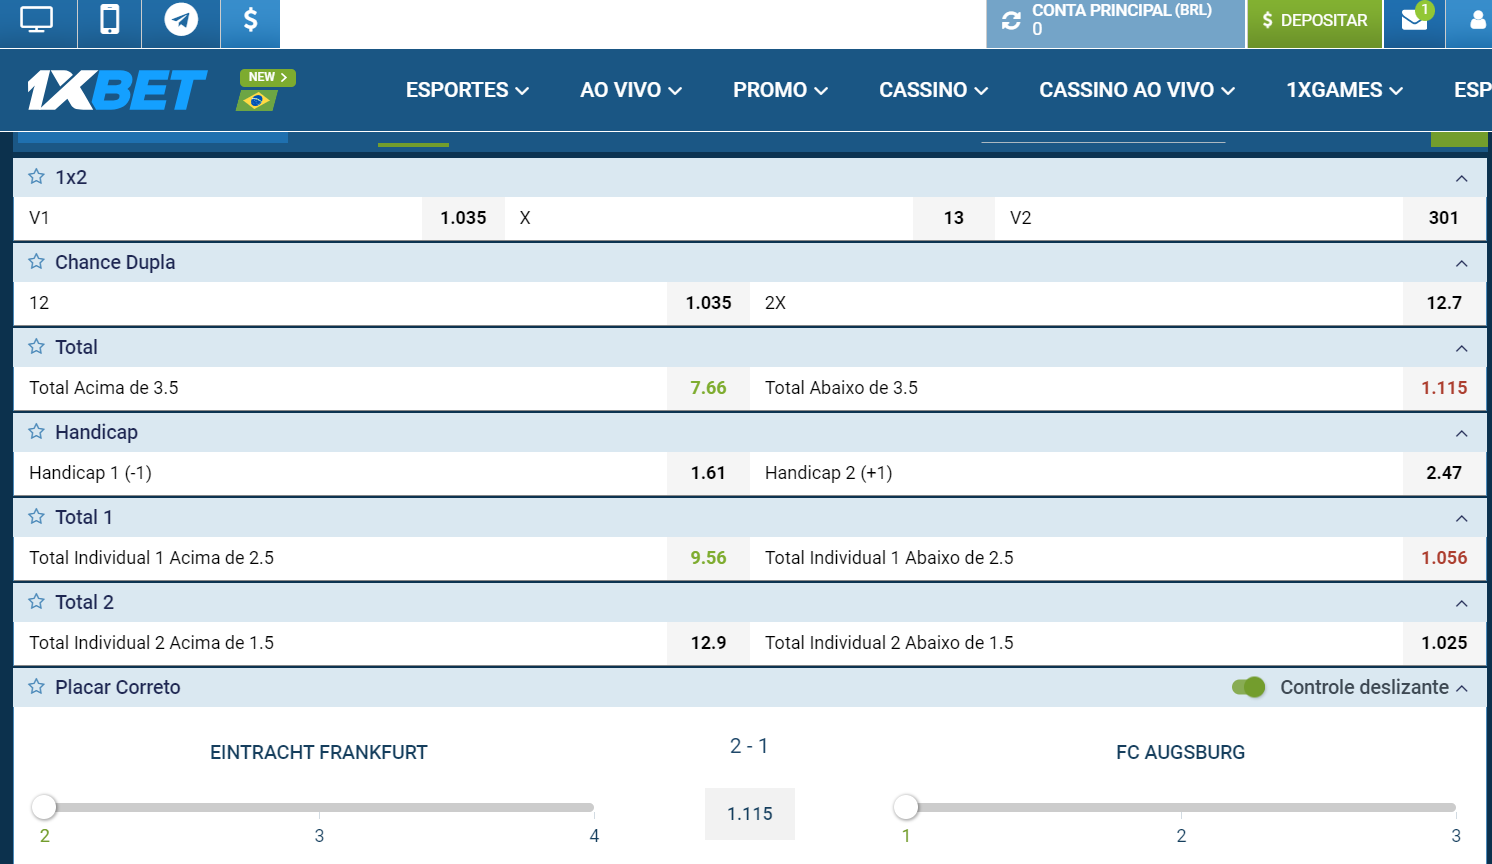
Task: Open the ESPORTES menu
Action: 467,90
